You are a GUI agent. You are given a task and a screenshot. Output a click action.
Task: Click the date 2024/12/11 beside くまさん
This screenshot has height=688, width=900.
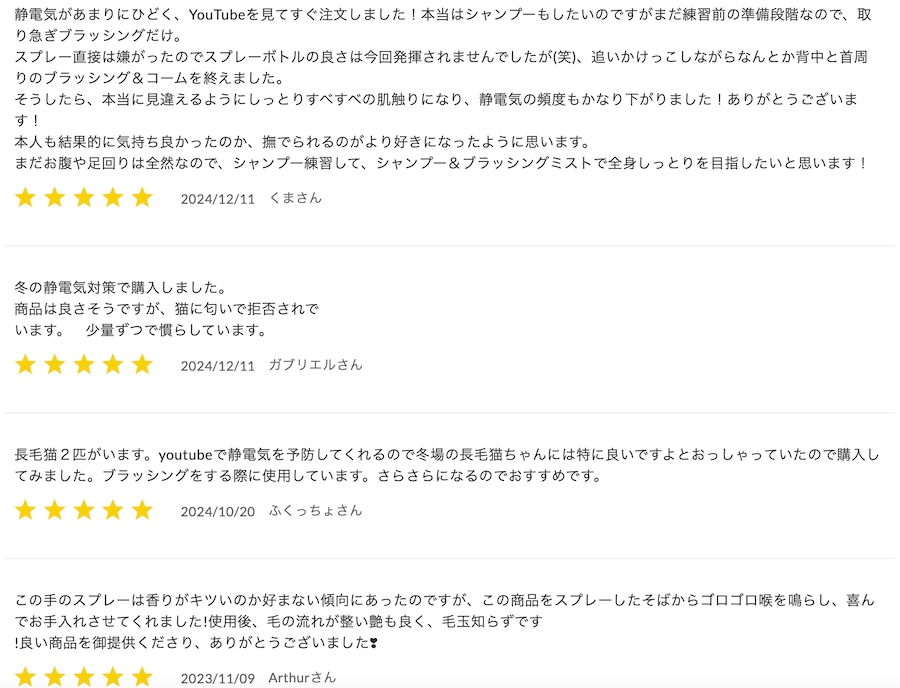click(218, 199)
